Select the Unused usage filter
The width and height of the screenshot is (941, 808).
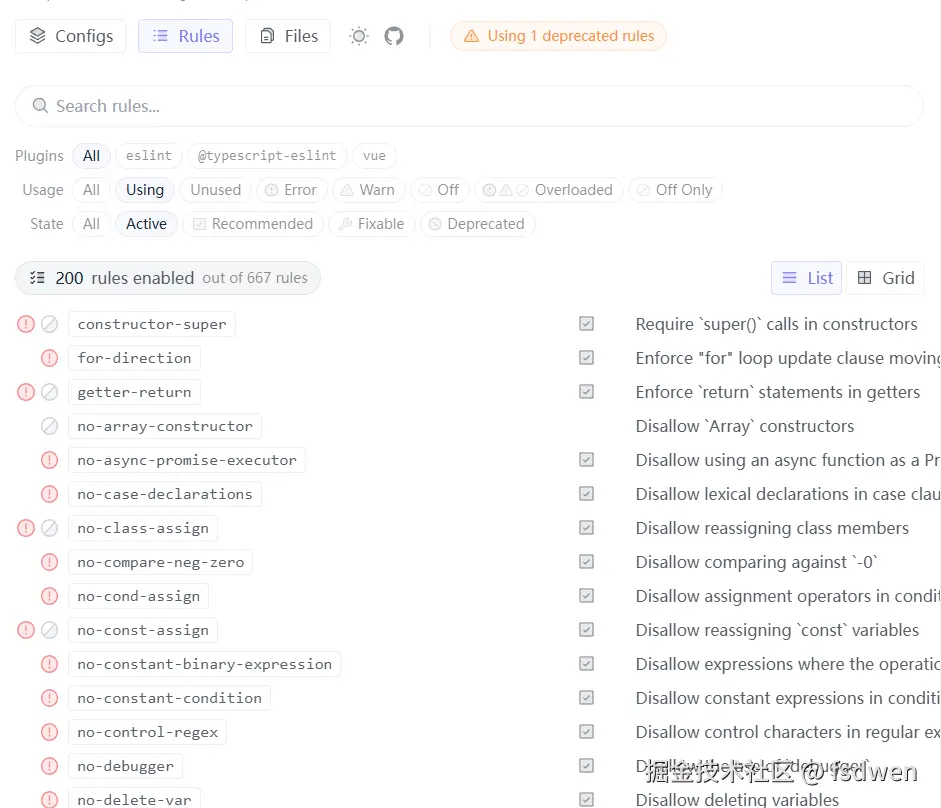215,190
